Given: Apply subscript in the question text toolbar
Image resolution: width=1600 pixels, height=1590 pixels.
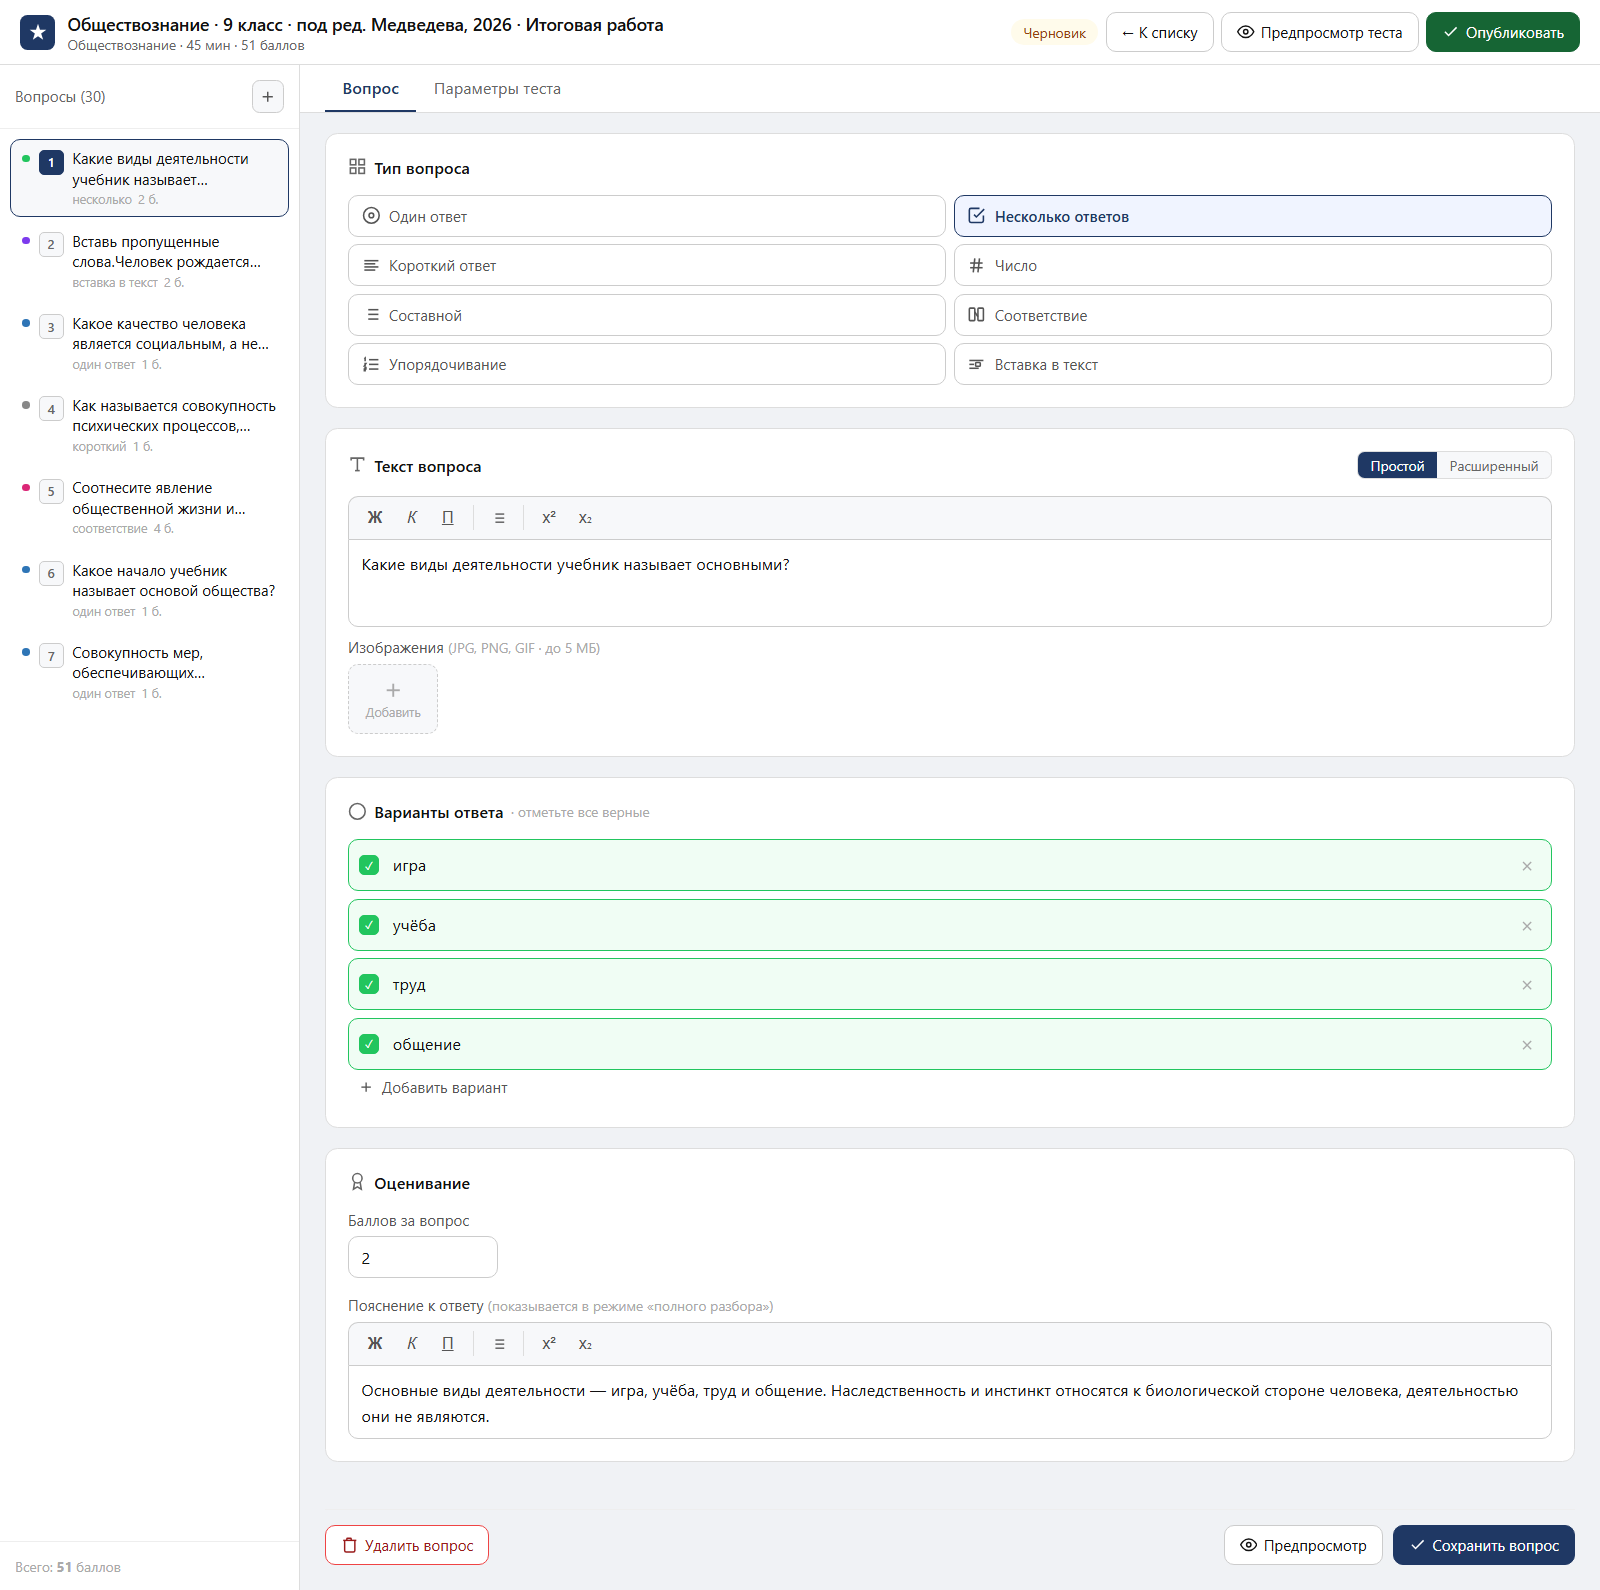Looking at the screenshot, I should (585, 518).
